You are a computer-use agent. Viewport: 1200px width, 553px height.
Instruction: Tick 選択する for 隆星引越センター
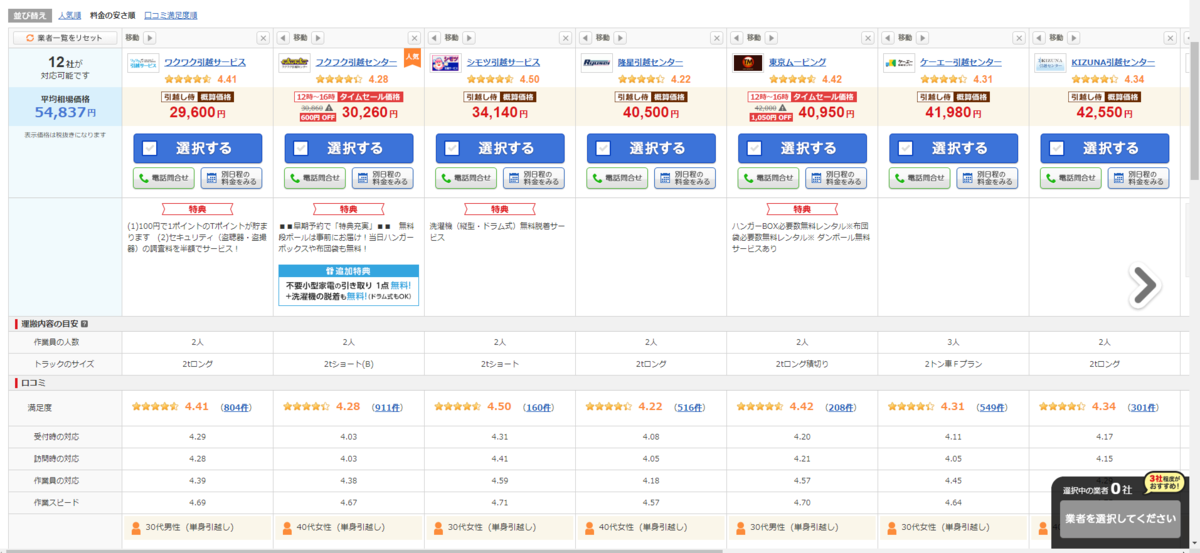650,148
